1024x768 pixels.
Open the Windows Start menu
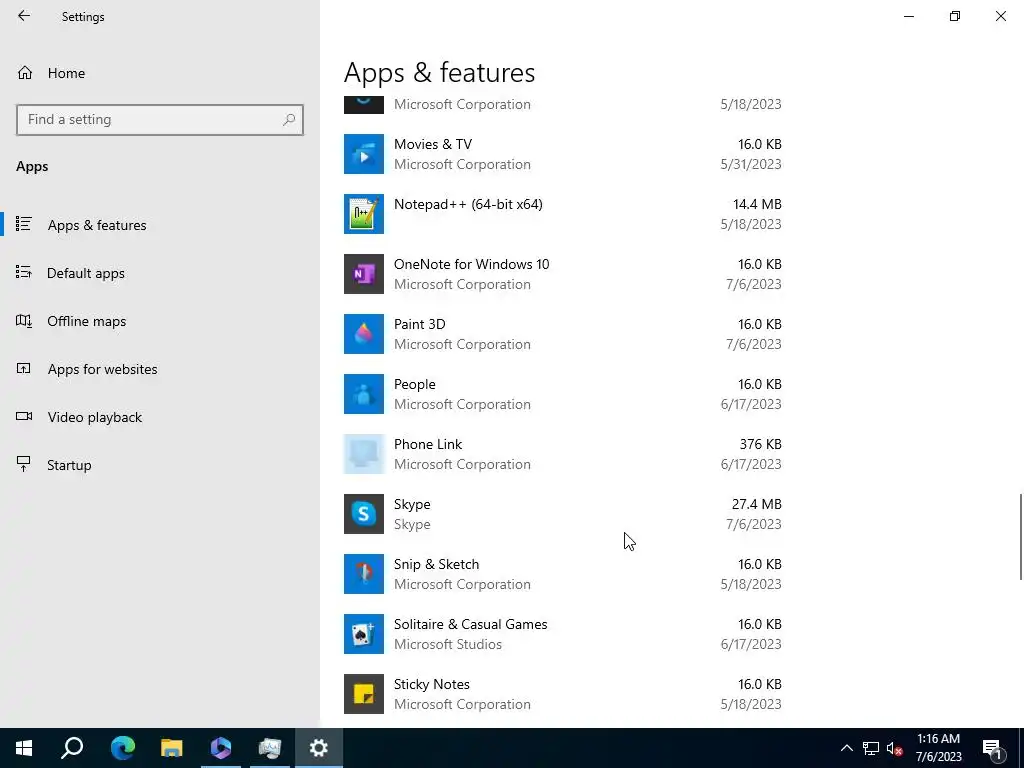[24, 748]
